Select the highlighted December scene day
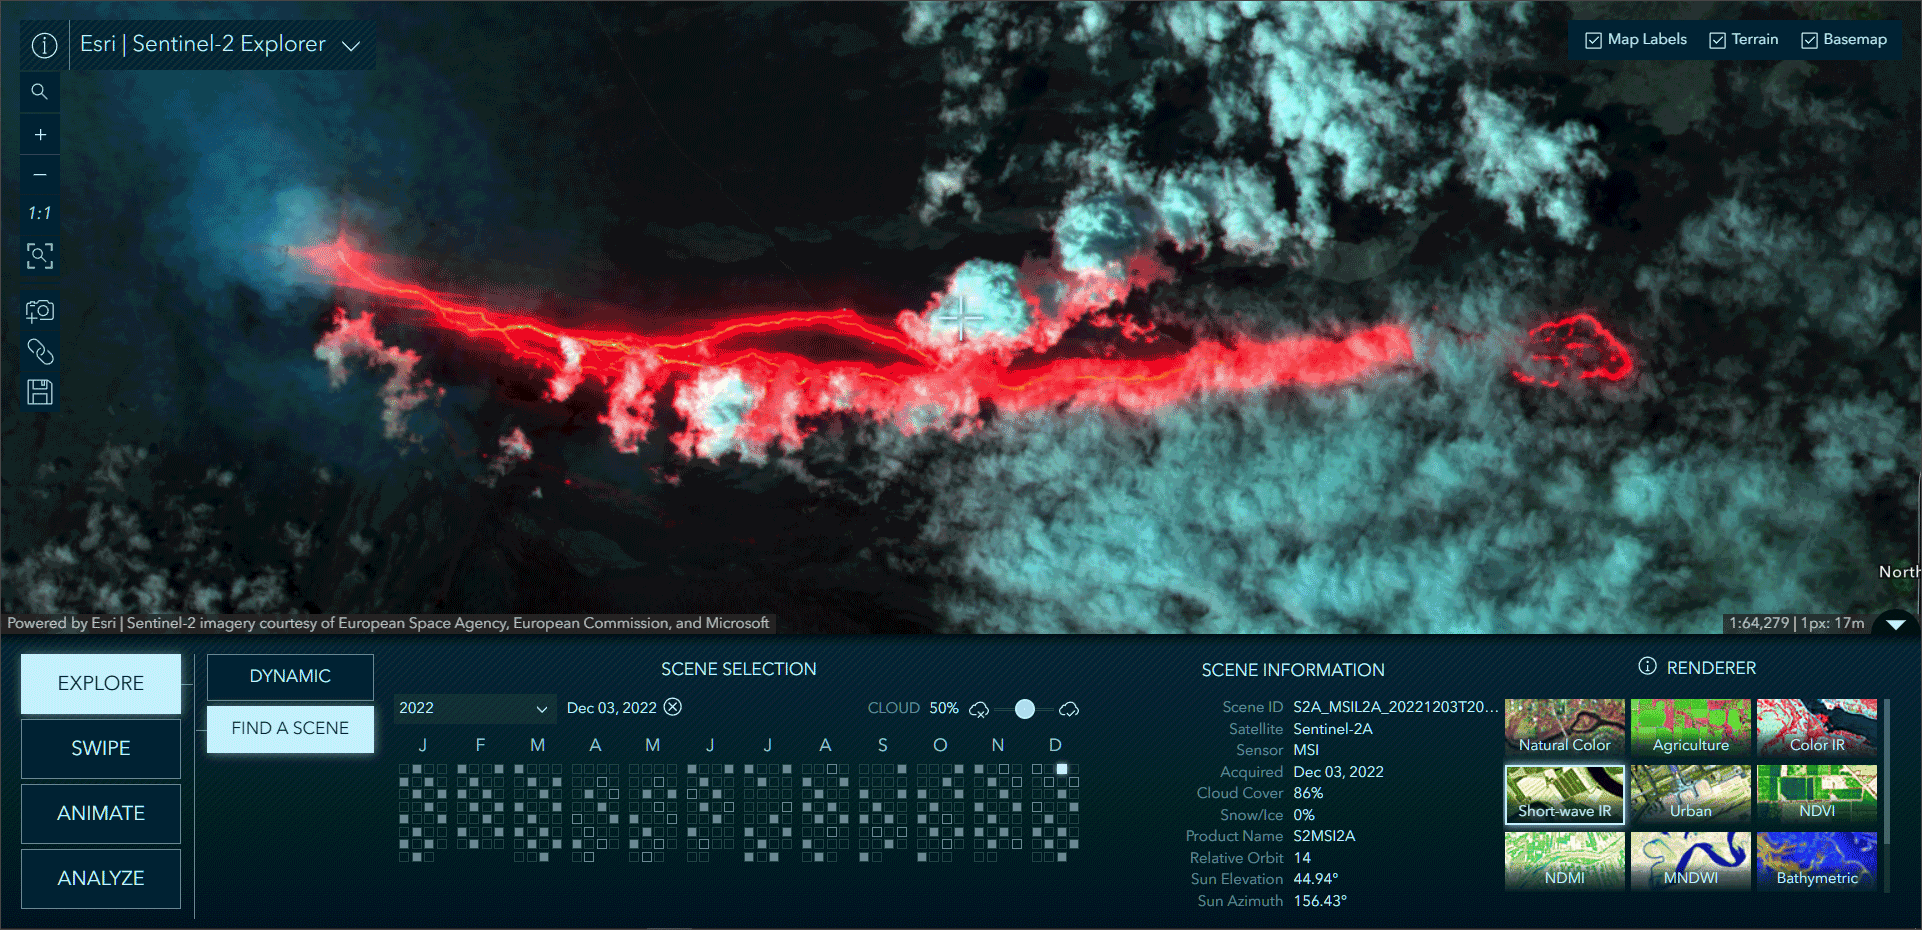The height and width of the screenshot is (930, 1922). point(1062,769)
